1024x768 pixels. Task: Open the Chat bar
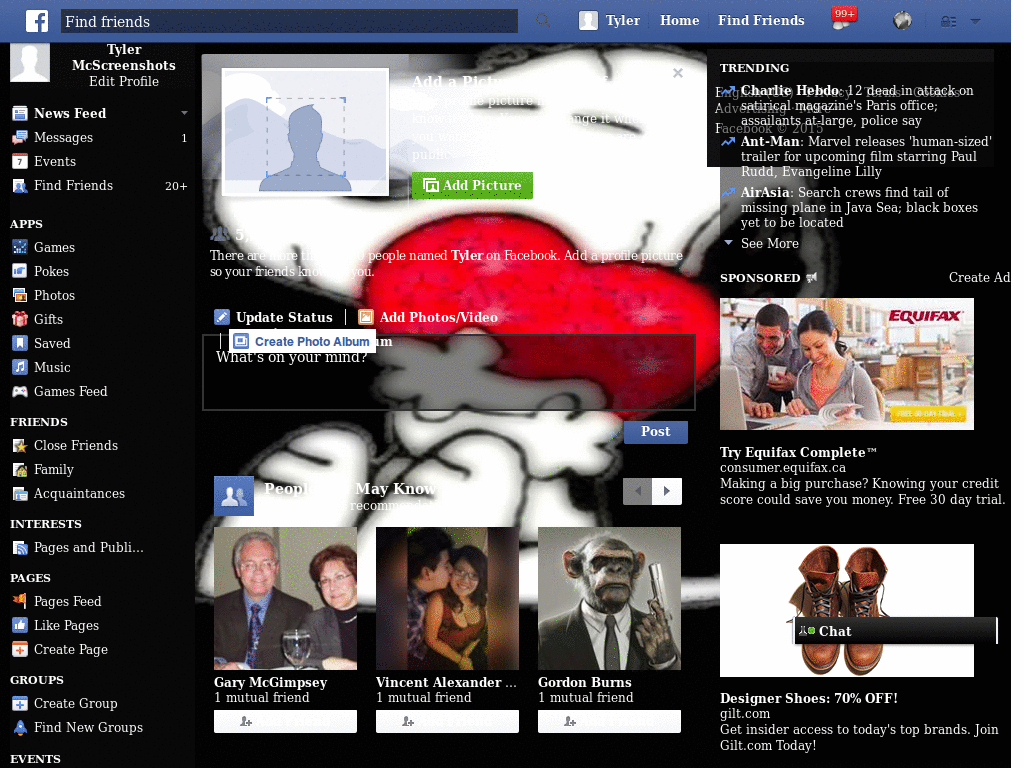tap(896, 631)
